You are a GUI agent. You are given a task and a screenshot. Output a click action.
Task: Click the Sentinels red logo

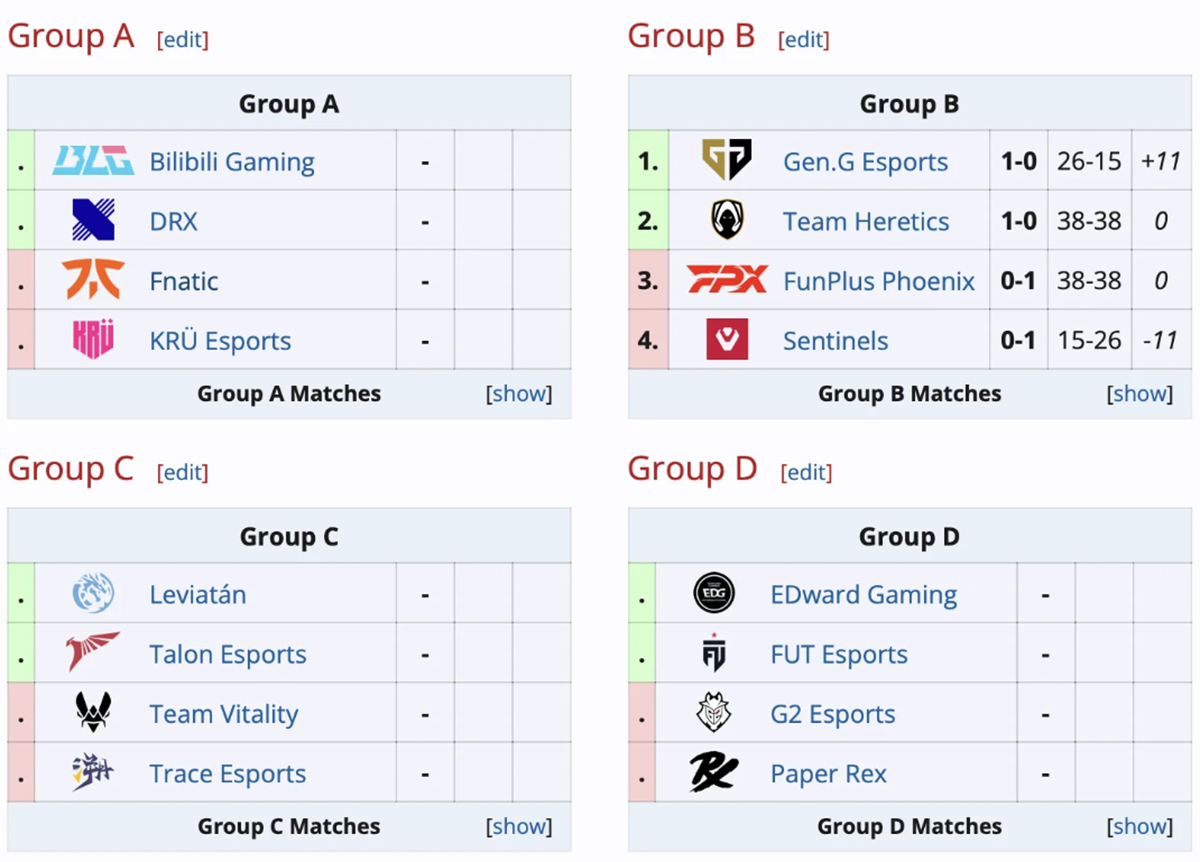[x=726, y=340]
